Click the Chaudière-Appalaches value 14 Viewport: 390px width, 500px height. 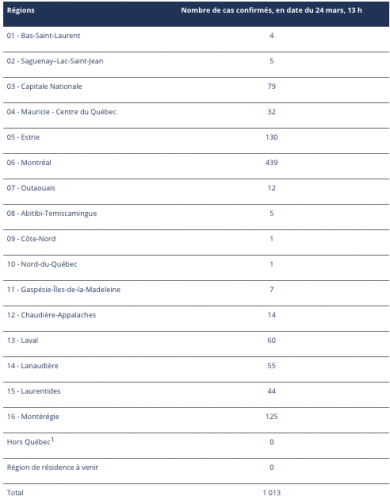coord(272,315)
